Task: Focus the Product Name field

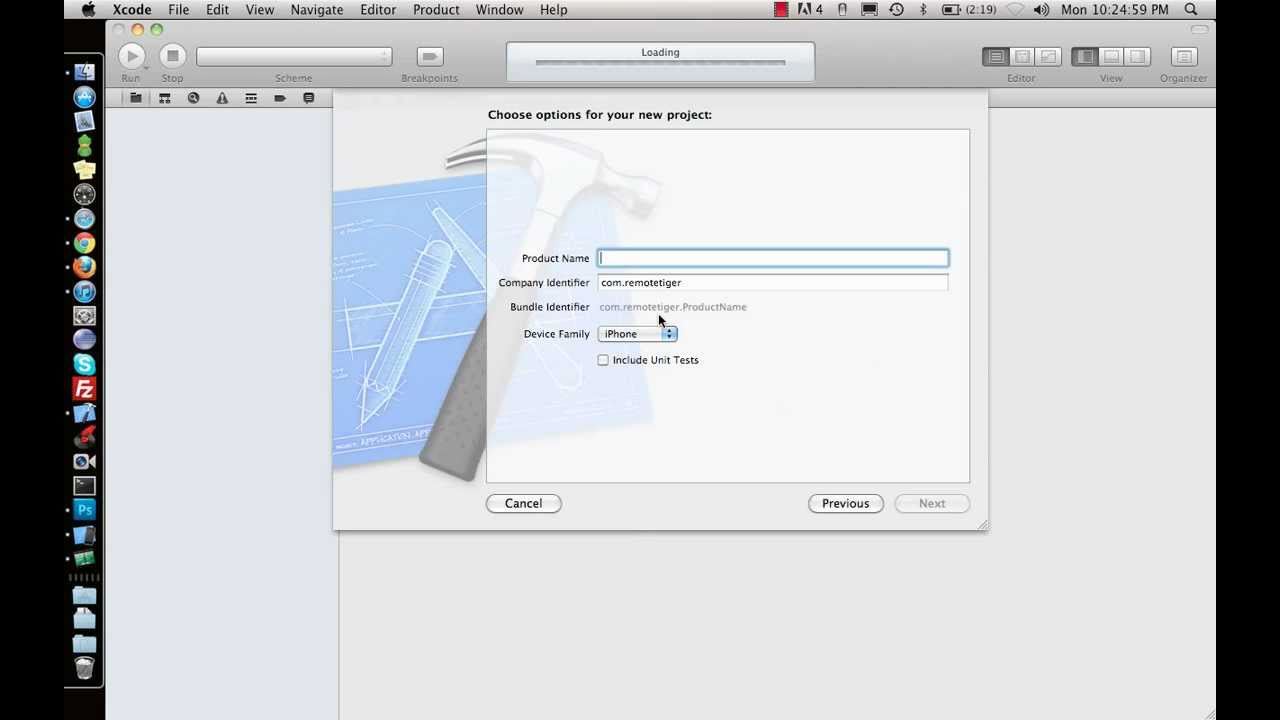Action: point(773,258)
